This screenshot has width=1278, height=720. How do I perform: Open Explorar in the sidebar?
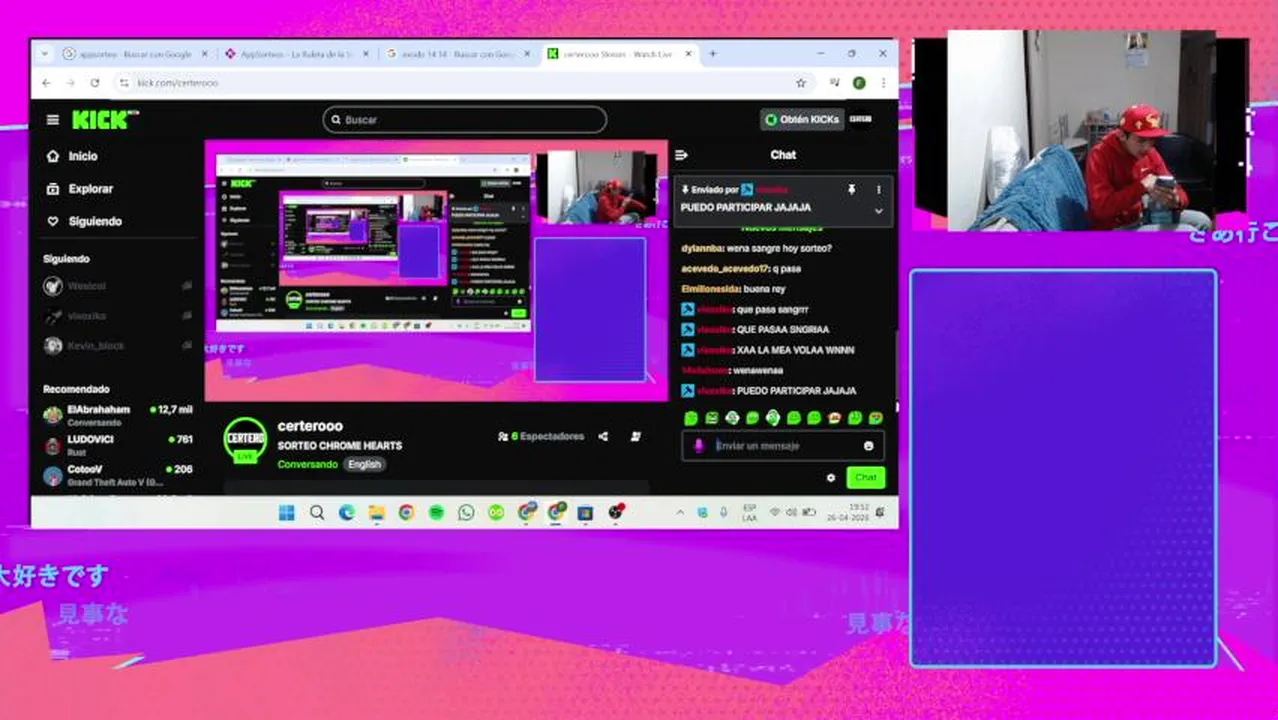click(x=90, y=189)
